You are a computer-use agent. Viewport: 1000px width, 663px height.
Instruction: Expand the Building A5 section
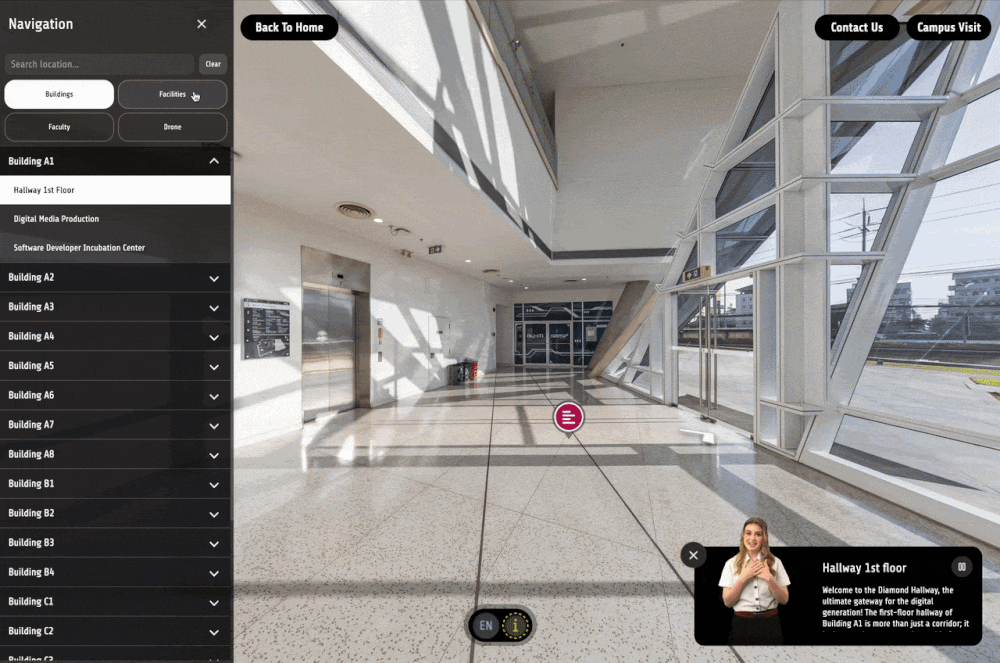tap(115, 366)
